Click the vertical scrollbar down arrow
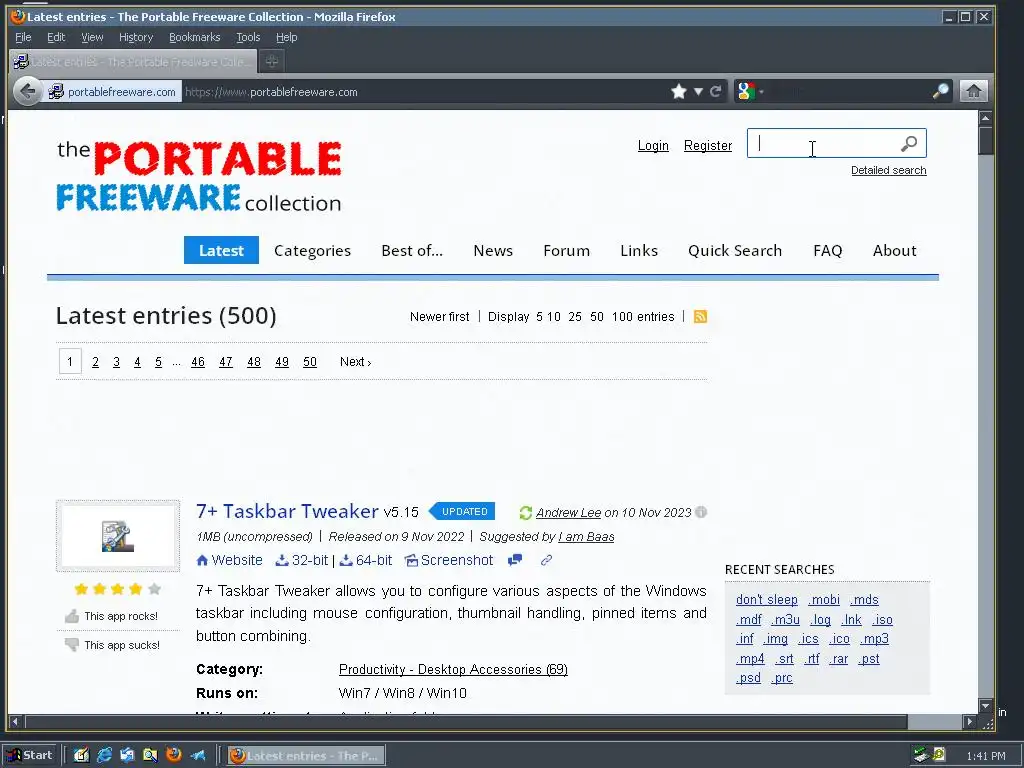The width and height of the screenshot is (1024, 768). click(985, 706)
